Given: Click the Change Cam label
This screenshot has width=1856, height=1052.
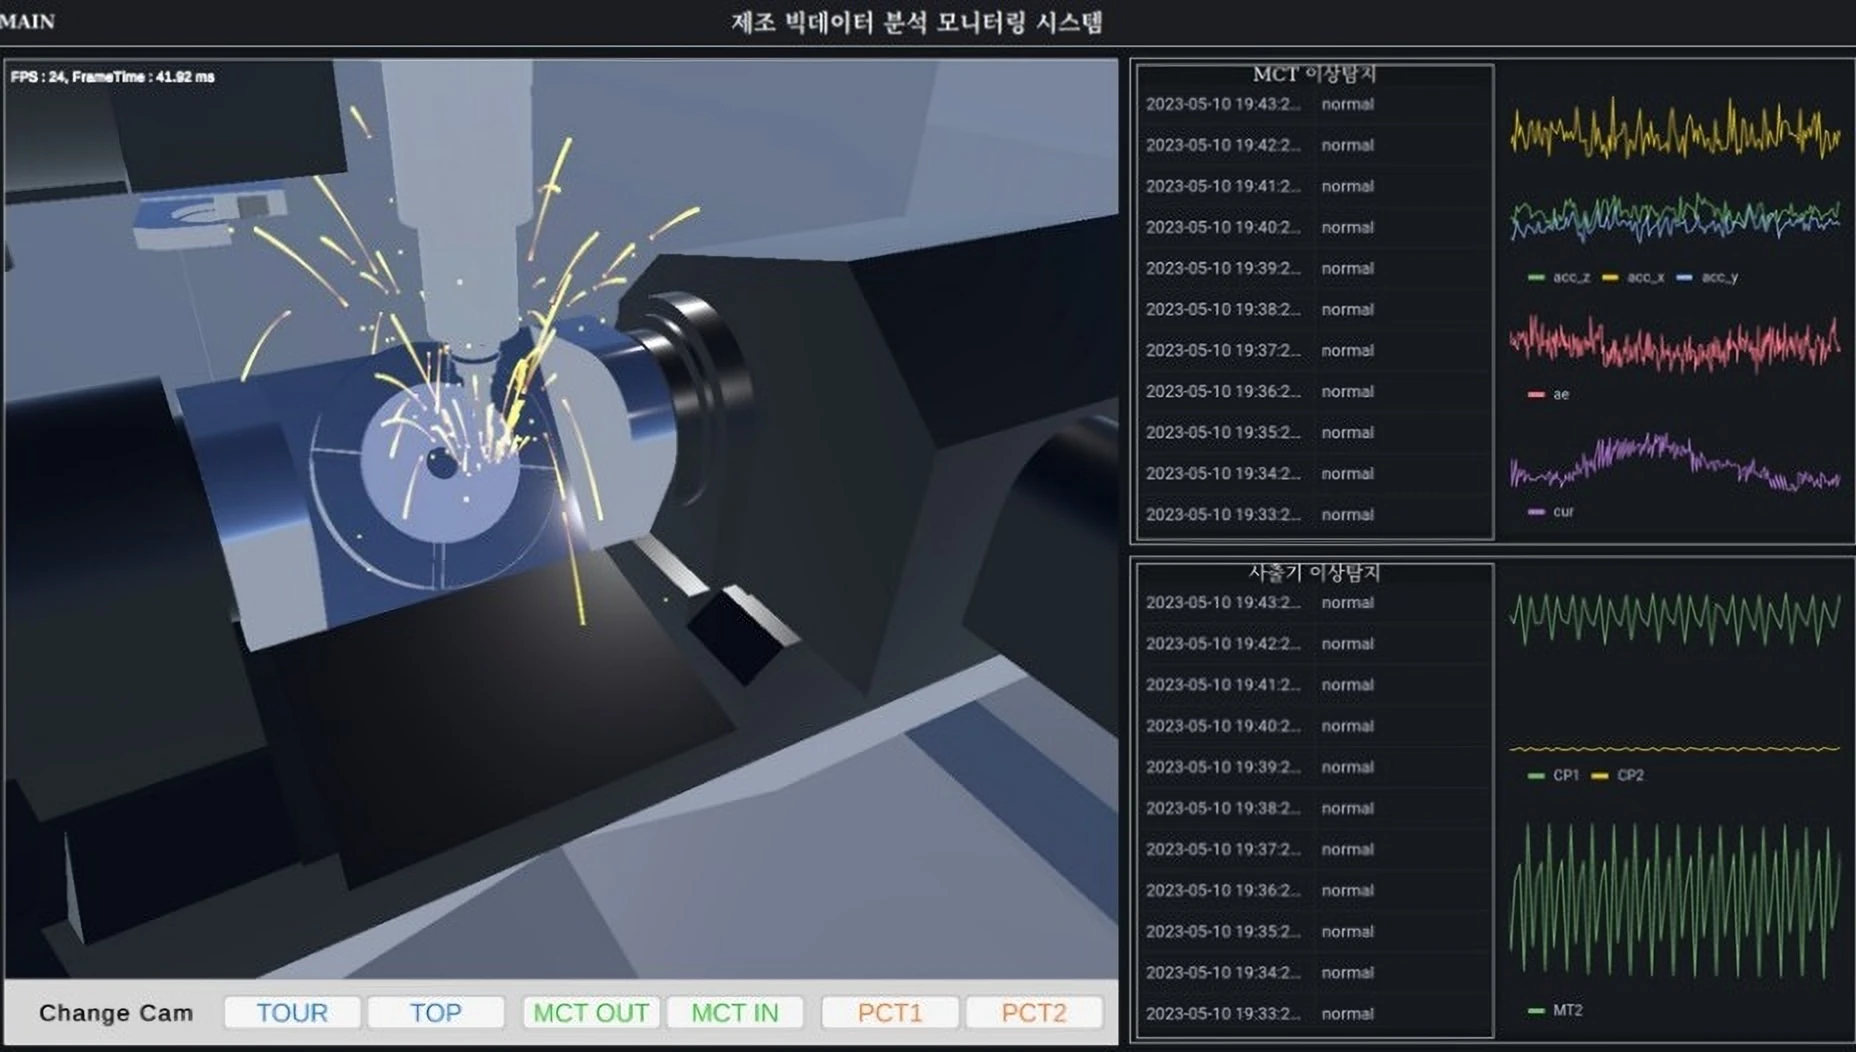Looking at the screenshot, I should 116,1013.
